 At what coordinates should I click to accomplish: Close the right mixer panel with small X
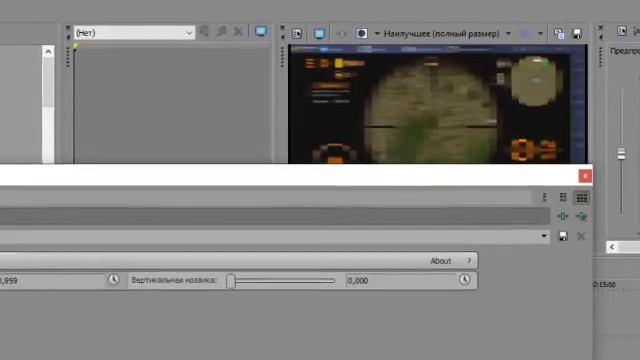[600, 28]
